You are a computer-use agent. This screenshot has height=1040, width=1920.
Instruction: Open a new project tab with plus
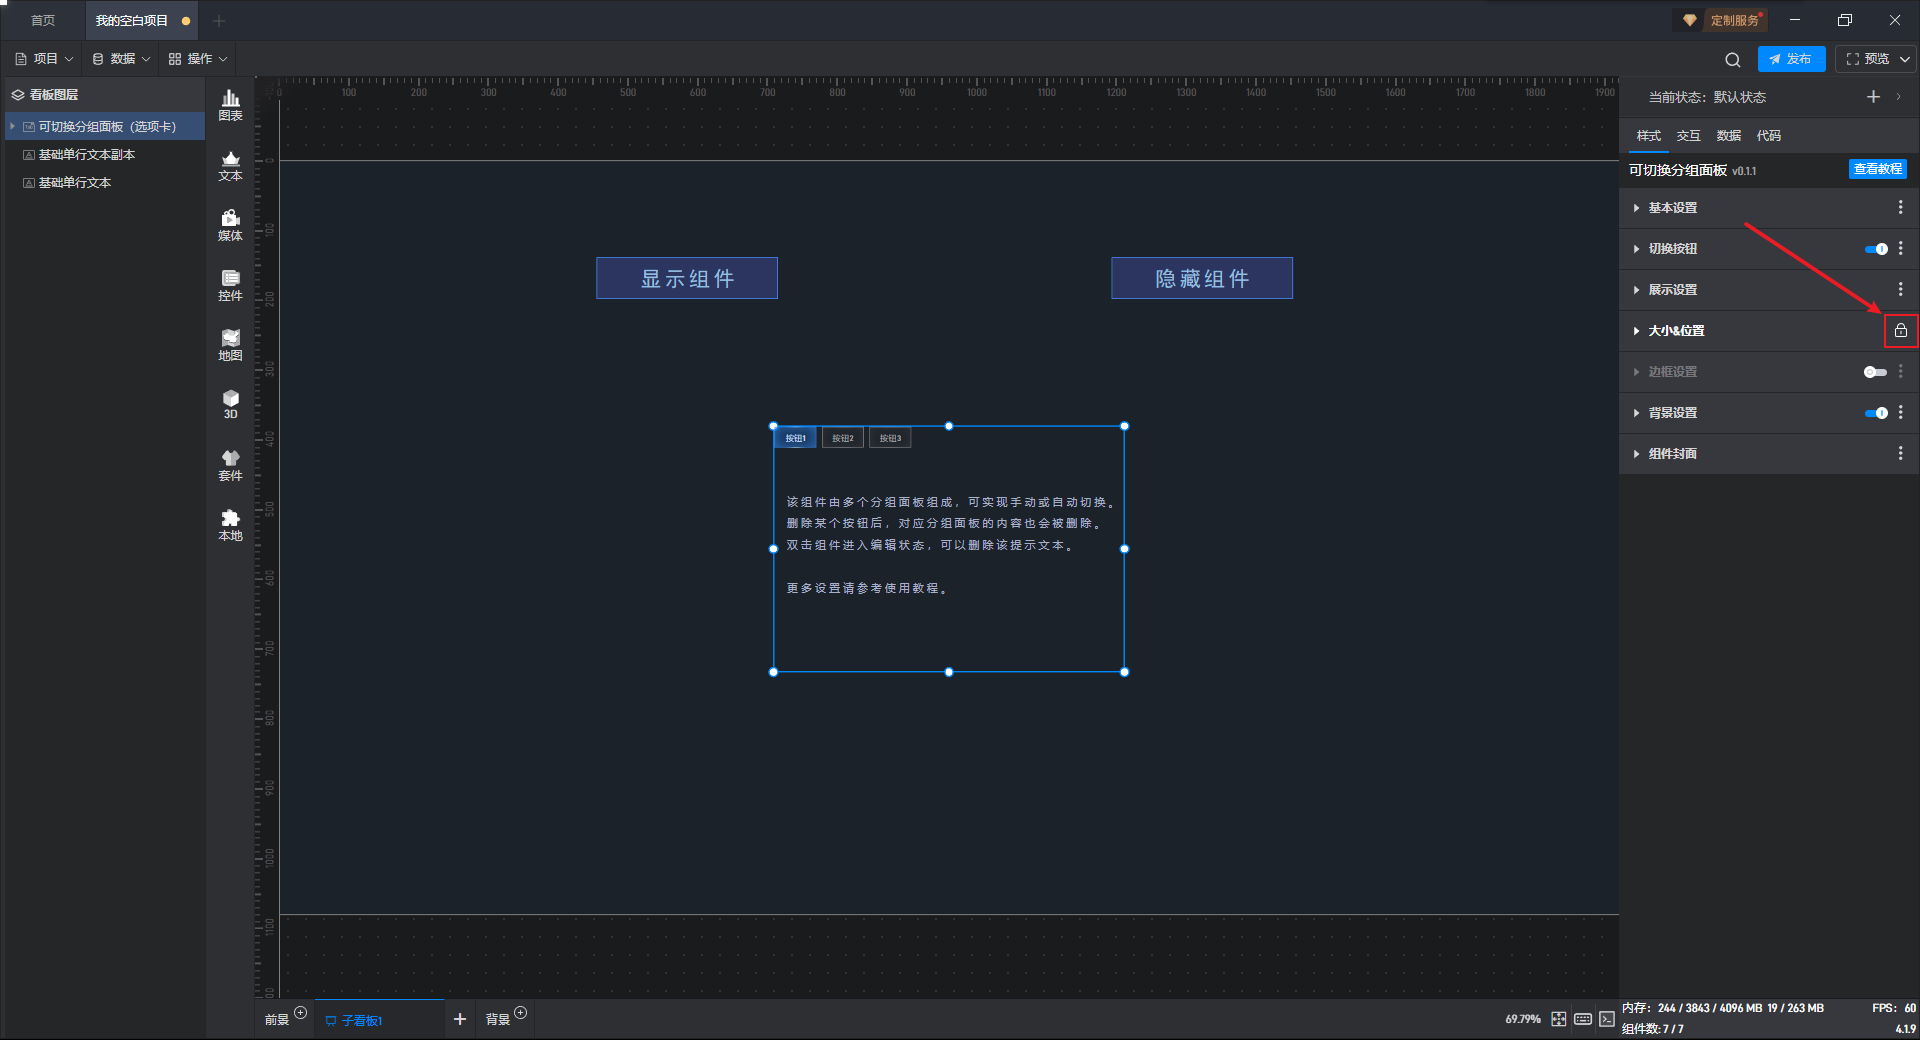219,20
